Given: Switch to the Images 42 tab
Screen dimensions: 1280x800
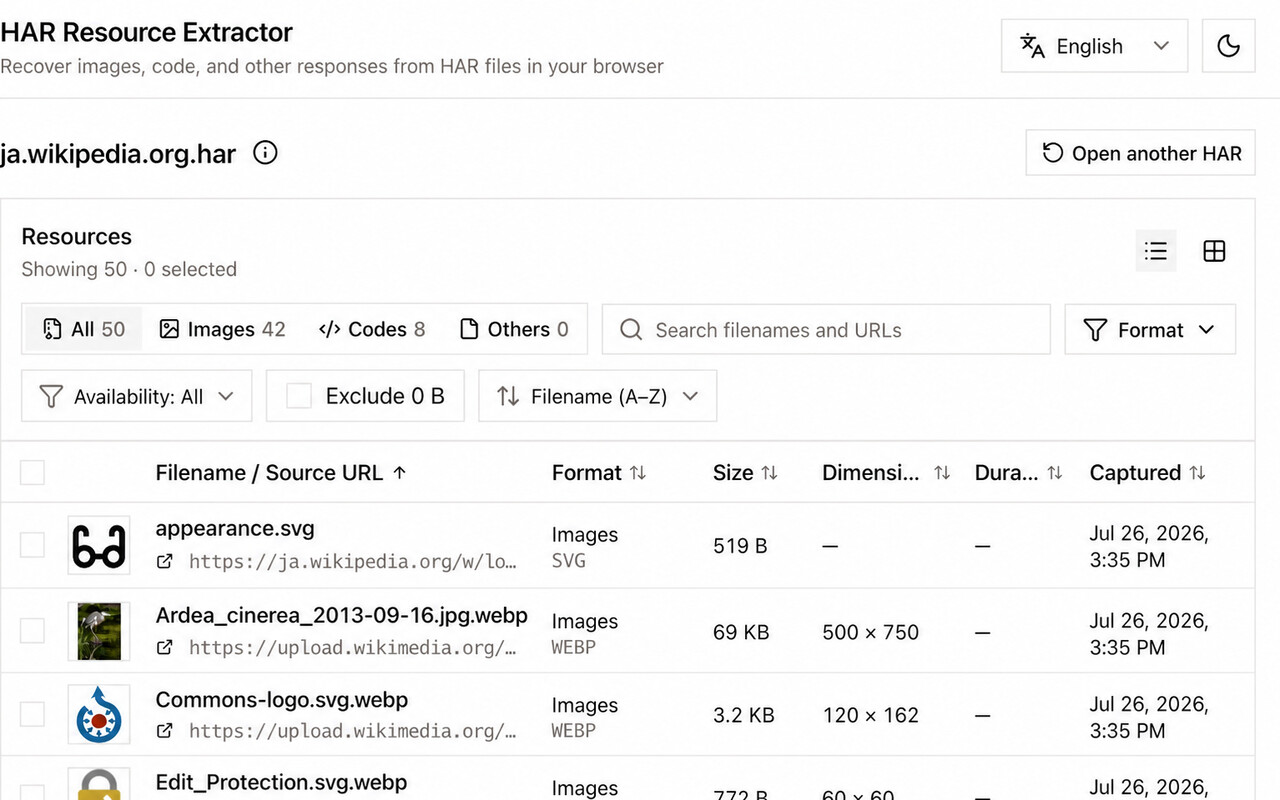Looking at the screenshot, I should 223,329.
